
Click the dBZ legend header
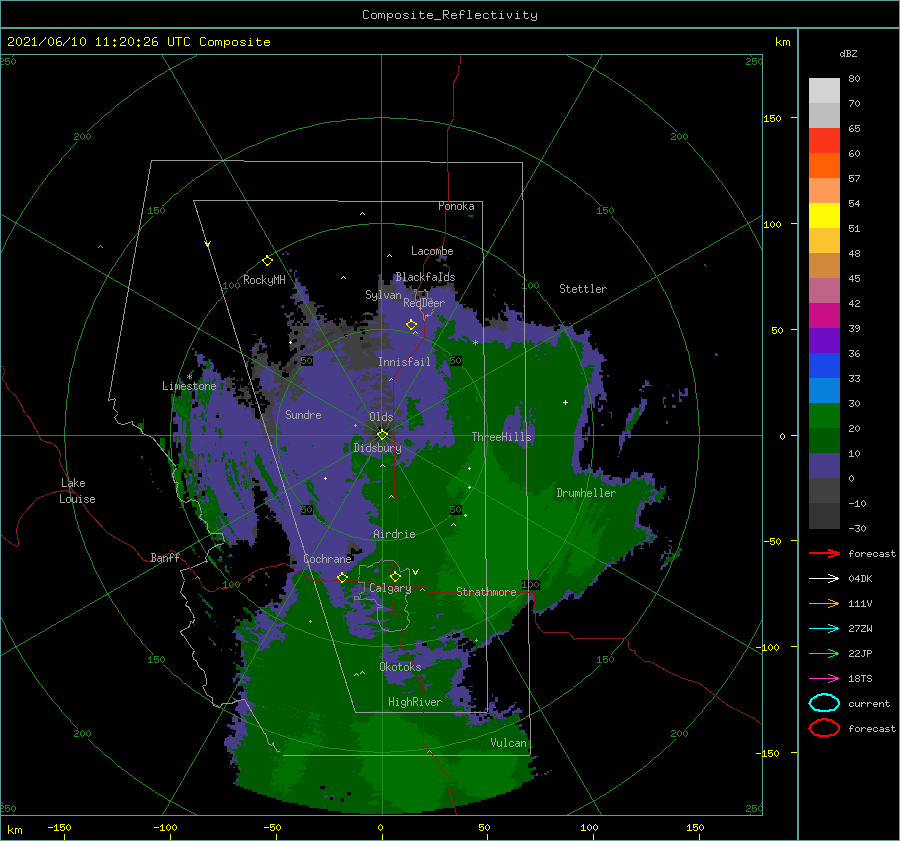pos(848,53)
